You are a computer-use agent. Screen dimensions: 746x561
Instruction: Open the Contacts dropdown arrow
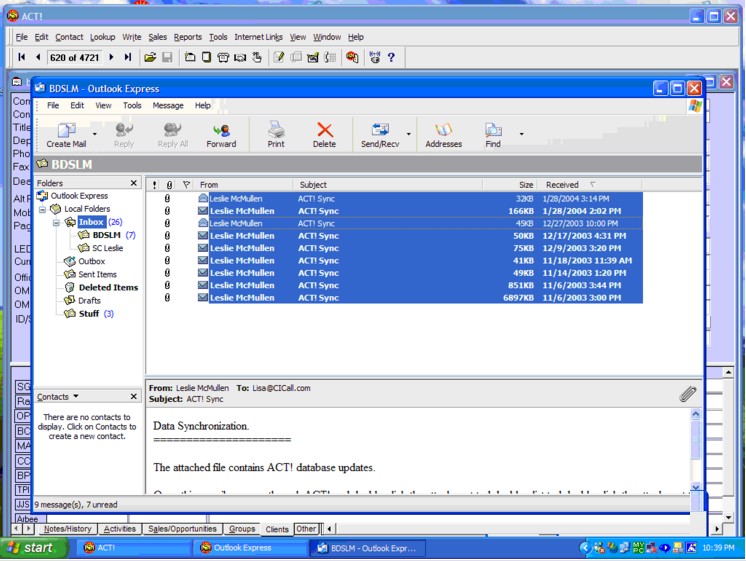[76, 396]
